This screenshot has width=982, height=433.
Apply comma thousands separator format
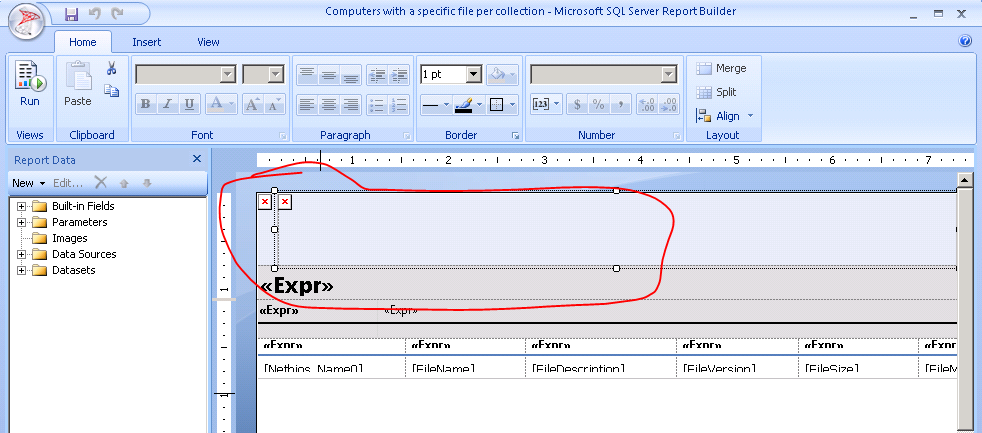(x=621, y=105)
